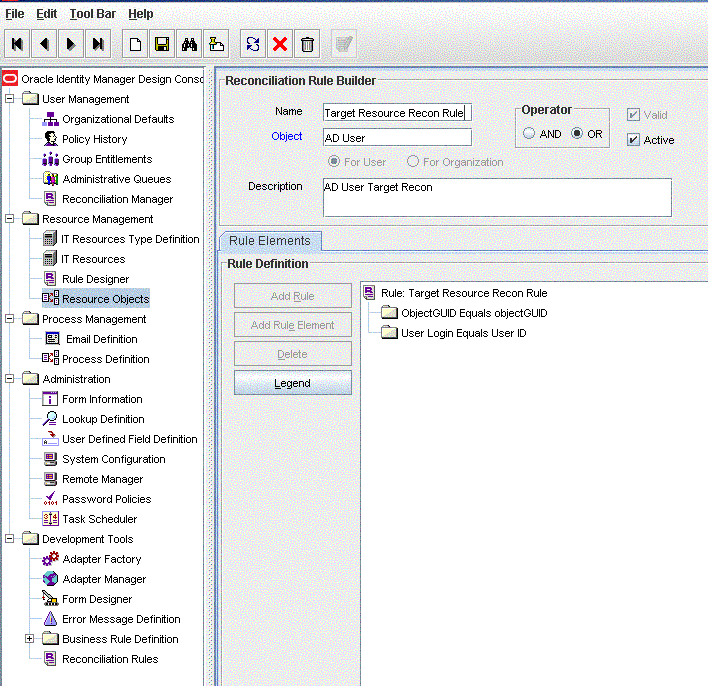Click the blue Object lookup label
The height and width of the screenshot is (686, 708).
coord(287,136)
